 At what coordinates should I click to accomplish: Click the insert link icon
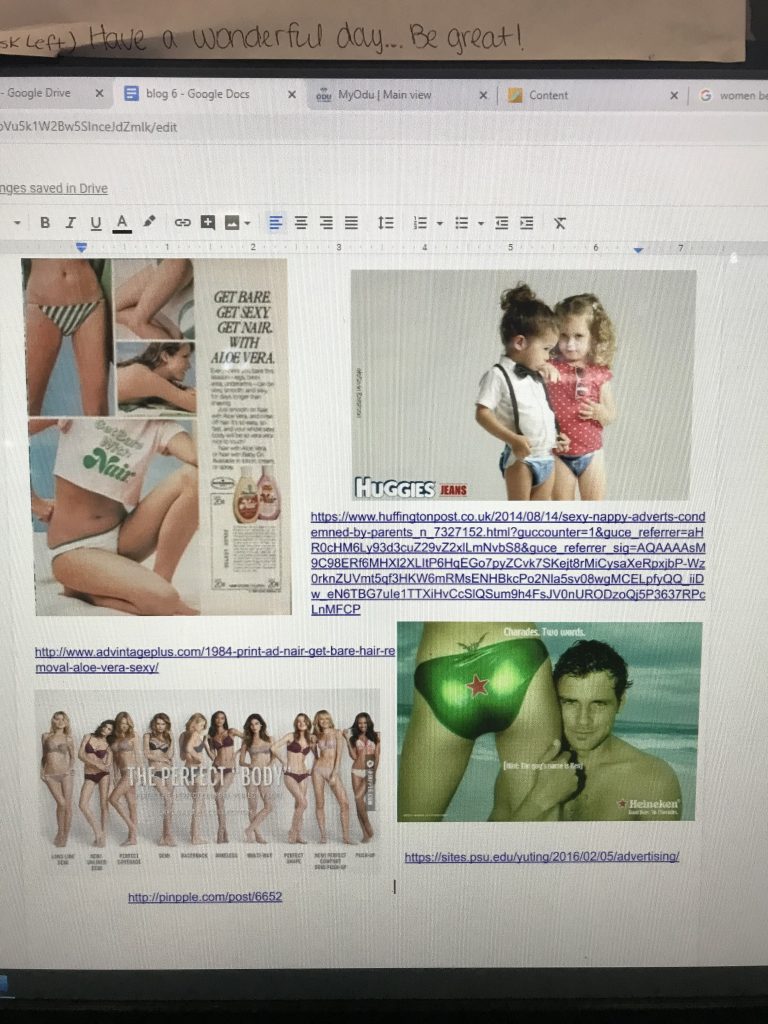click(182, 223)
